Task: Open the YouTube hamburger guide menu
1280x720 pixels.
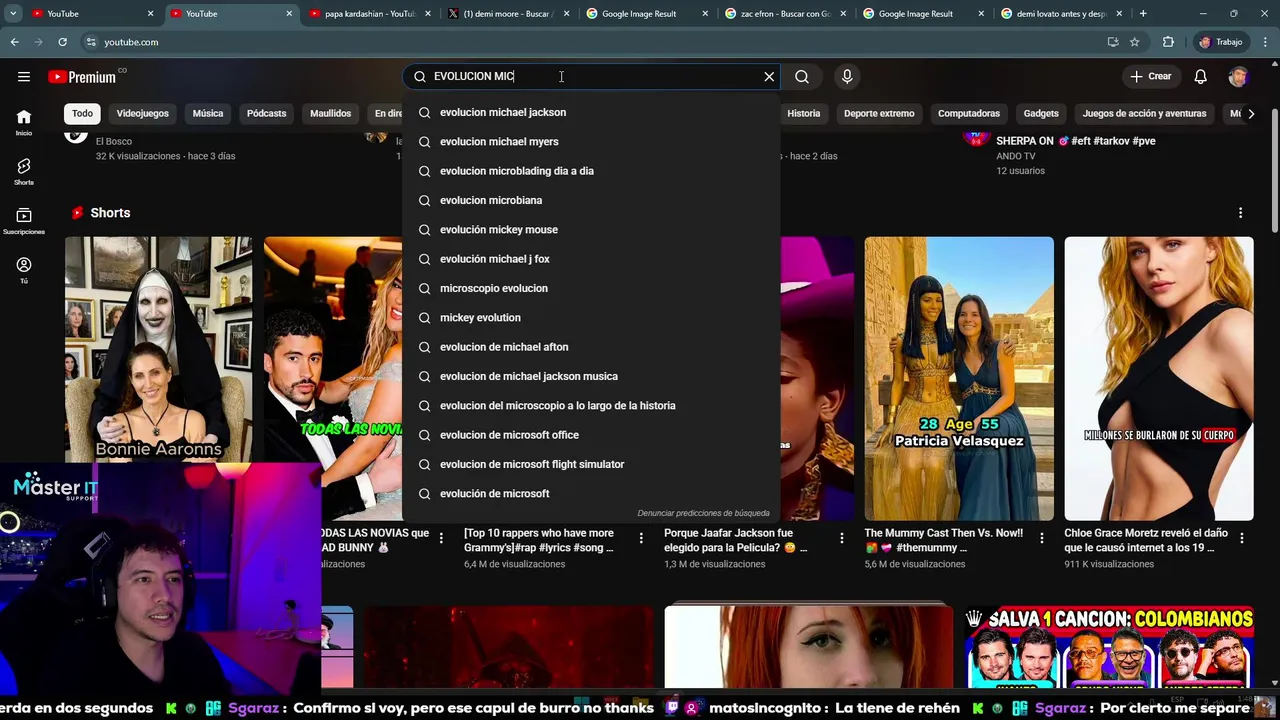Action: (23, 77)
